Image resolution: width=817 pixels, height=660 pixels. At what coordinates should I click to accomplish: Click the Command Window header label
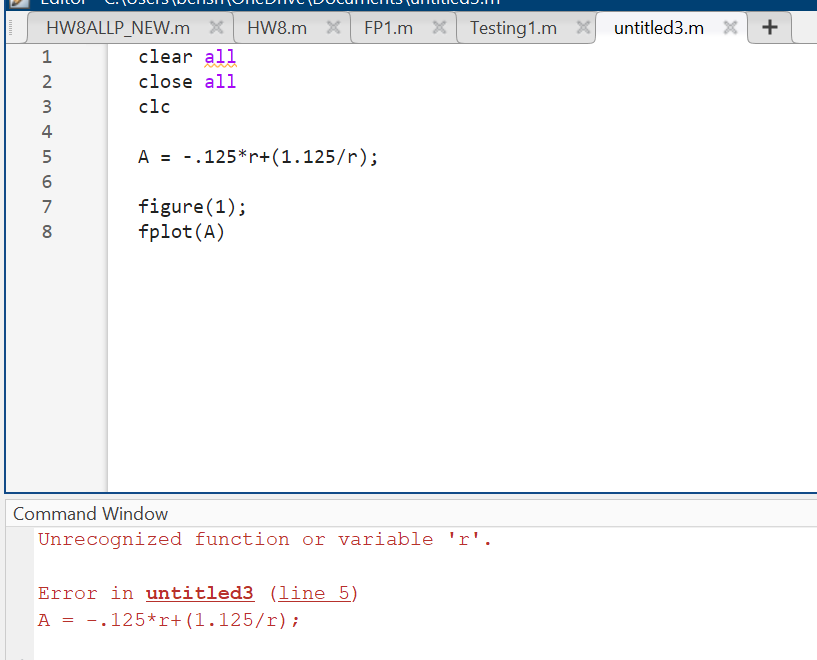coord(90,513)
